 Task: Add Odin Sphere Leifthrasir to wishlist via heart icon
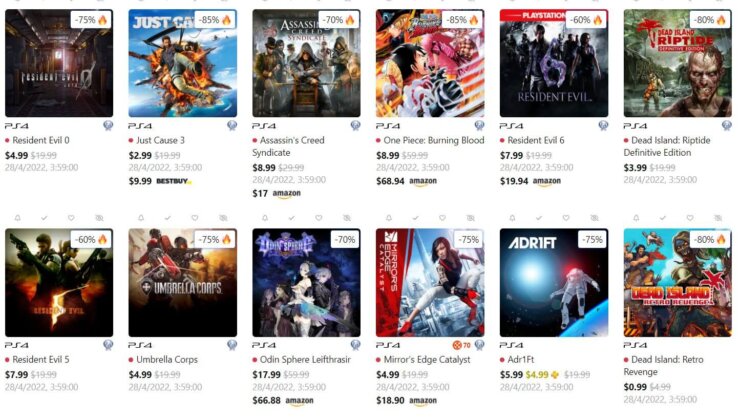pos(319,218)
